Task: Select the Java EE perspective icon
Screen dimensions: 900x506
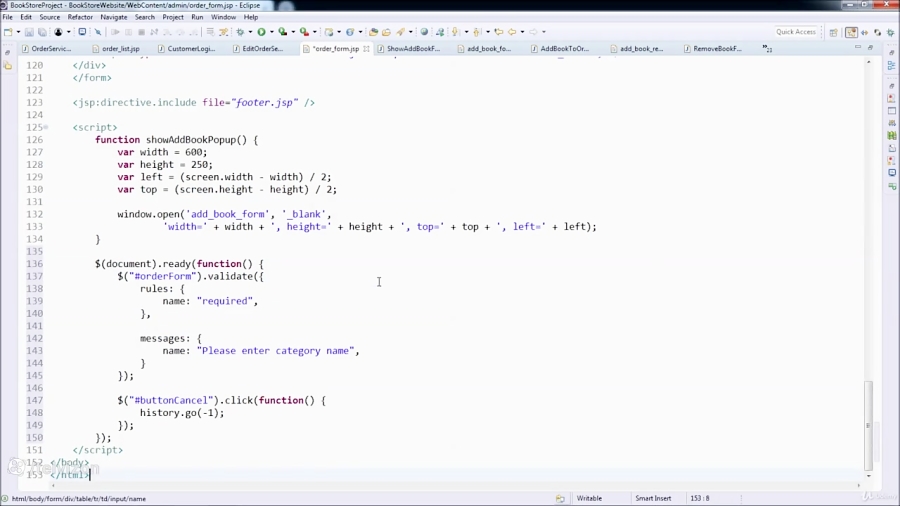Action: tap(852, 32)
